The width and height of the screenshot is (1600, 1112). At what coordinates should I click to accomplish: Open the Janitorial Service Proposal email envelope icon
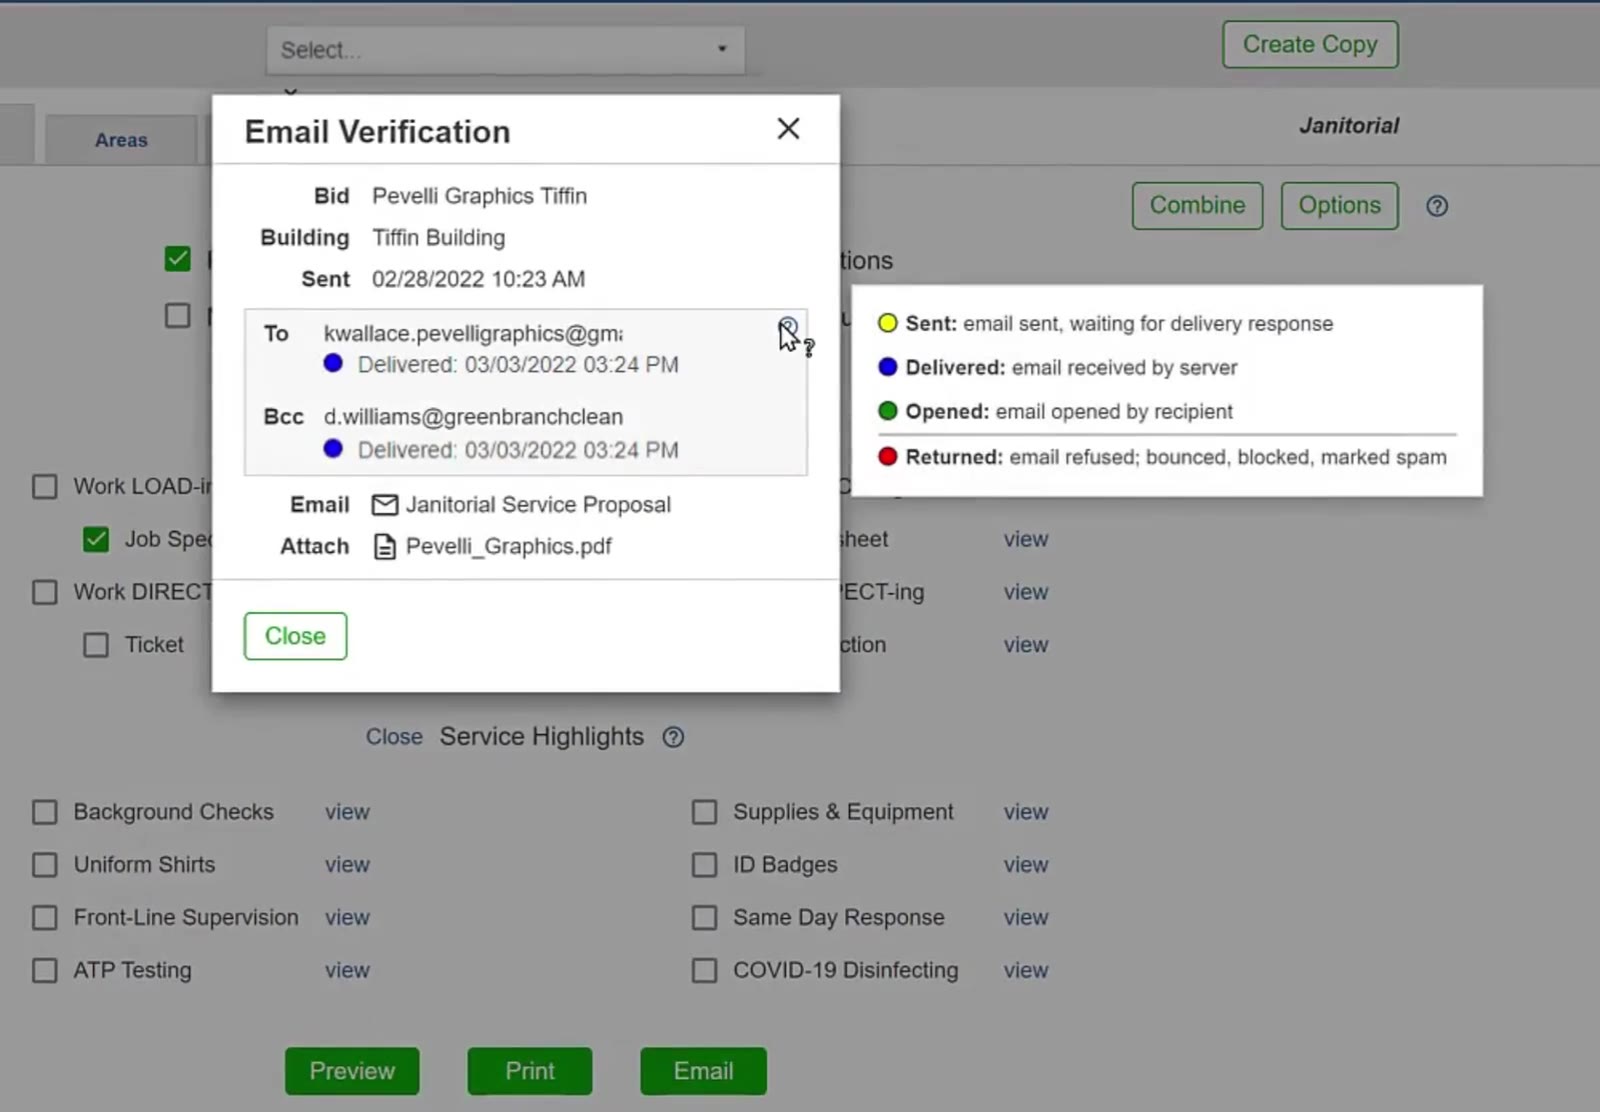click(384, 505)
